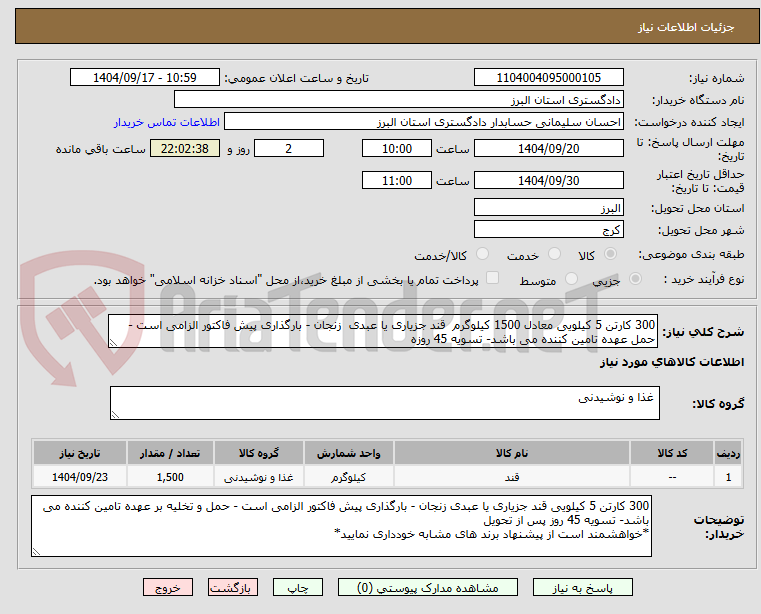Toggle the اسناد خزانه اسلامی payment checkbox
The image size is (761, 614).
pyautogui.click(x=492, y=278)
